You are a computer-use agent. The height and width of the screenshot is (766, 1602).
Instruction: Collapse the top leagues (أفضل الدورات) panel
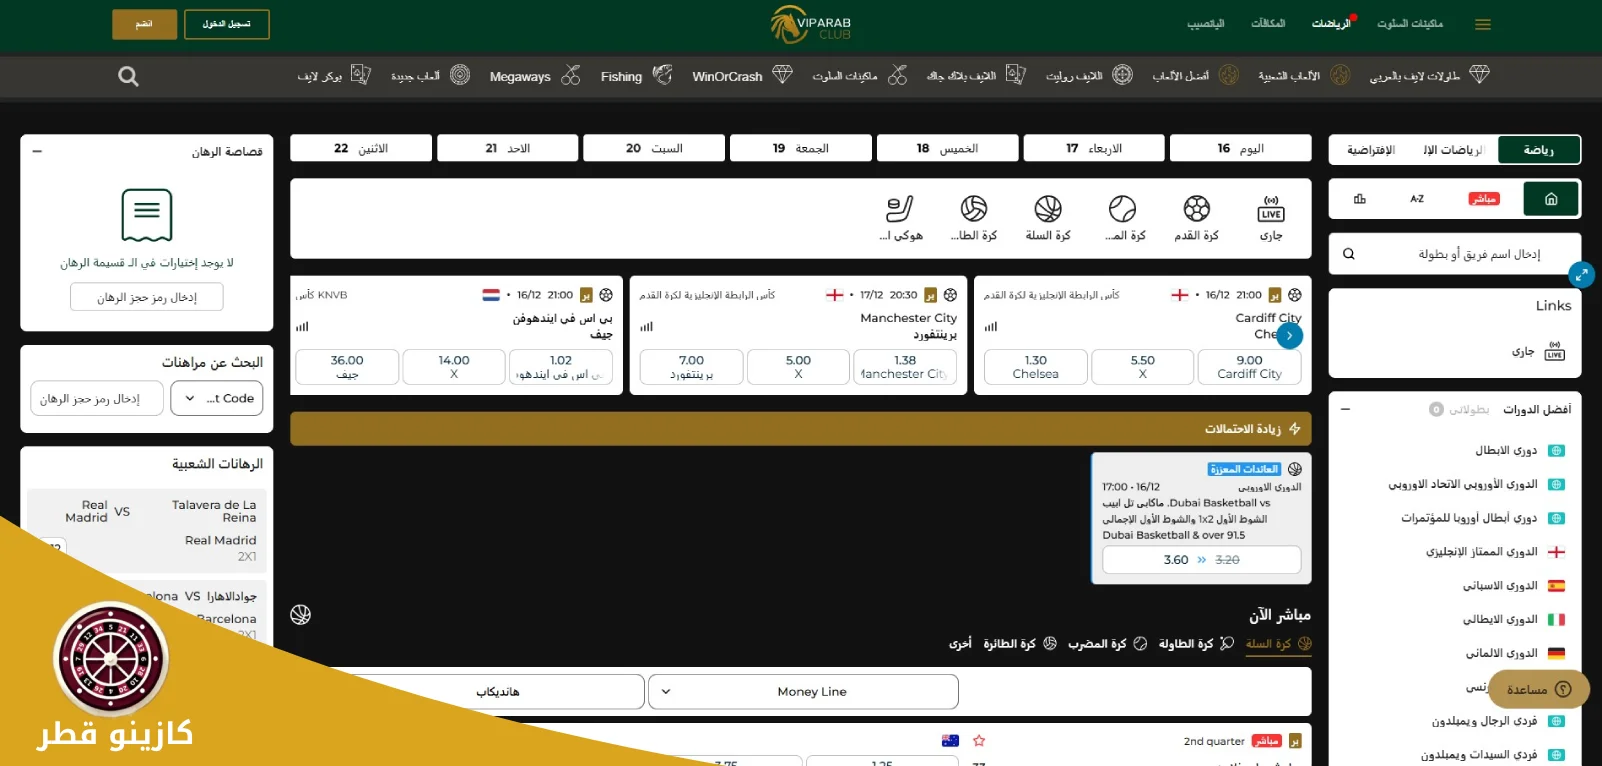click(x=1345, y=409)
